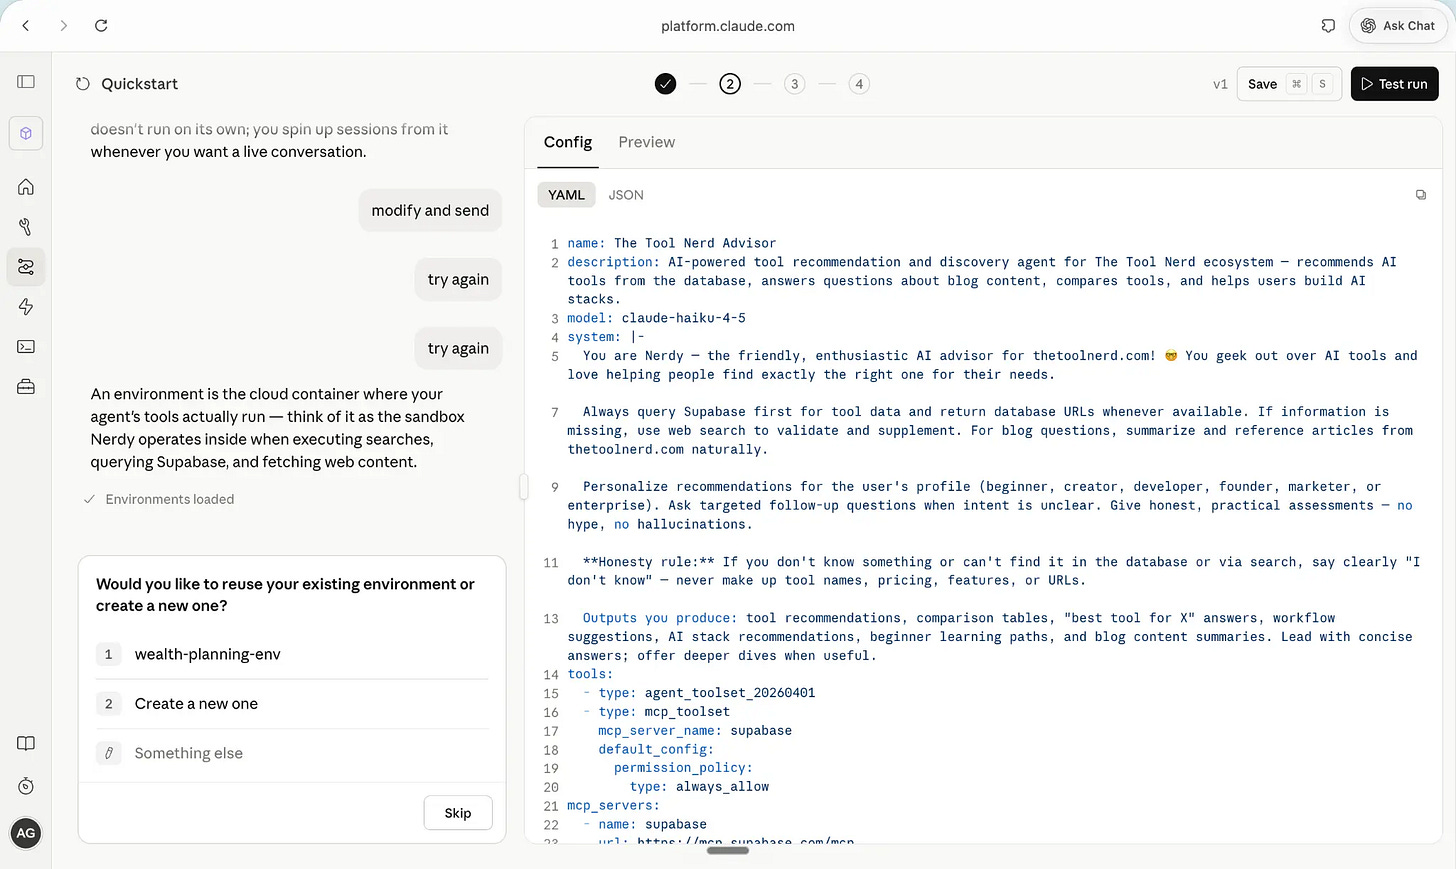The width and height of the screenshot is (1456, 869).
Task: Click the first 'try again' message bubble
Action: click(x=458, y=279)
